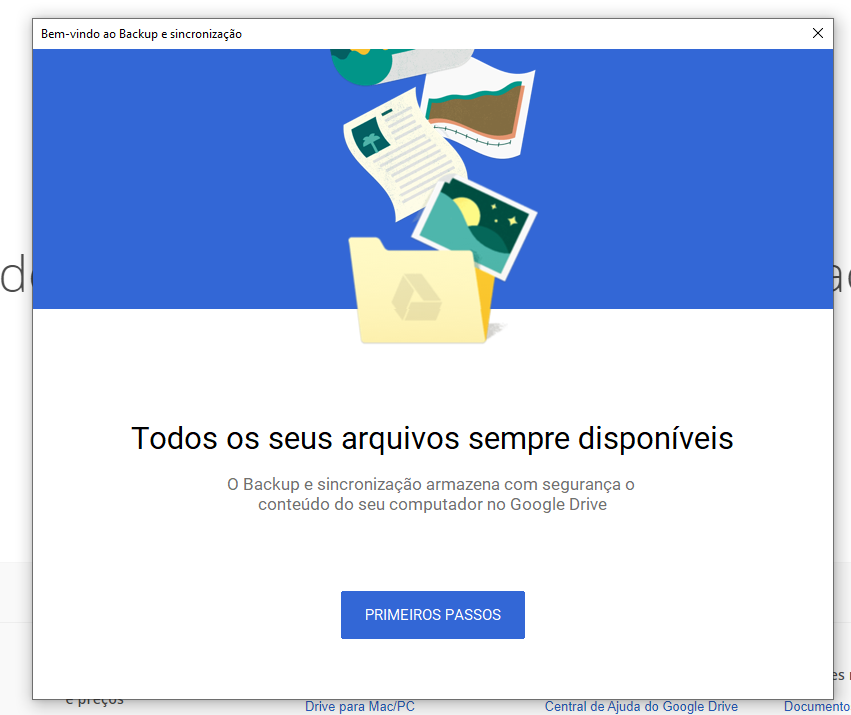Click the PRIMEIROS PASSOS button

[x=433, y=615]
